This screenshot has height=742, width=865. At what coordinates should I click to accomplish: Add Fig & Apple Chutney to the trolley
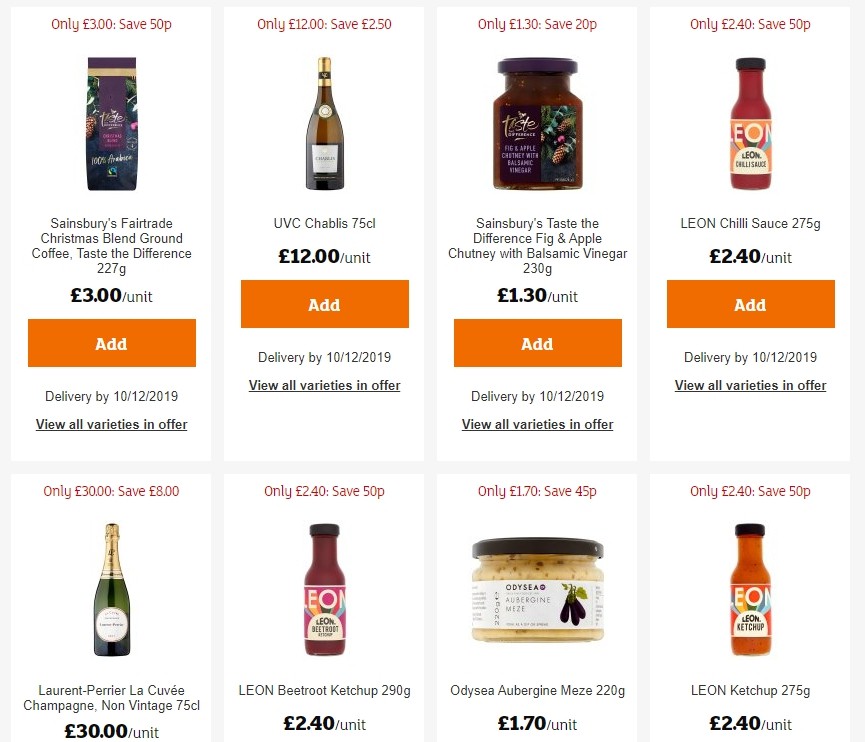(x=537, y=343)
